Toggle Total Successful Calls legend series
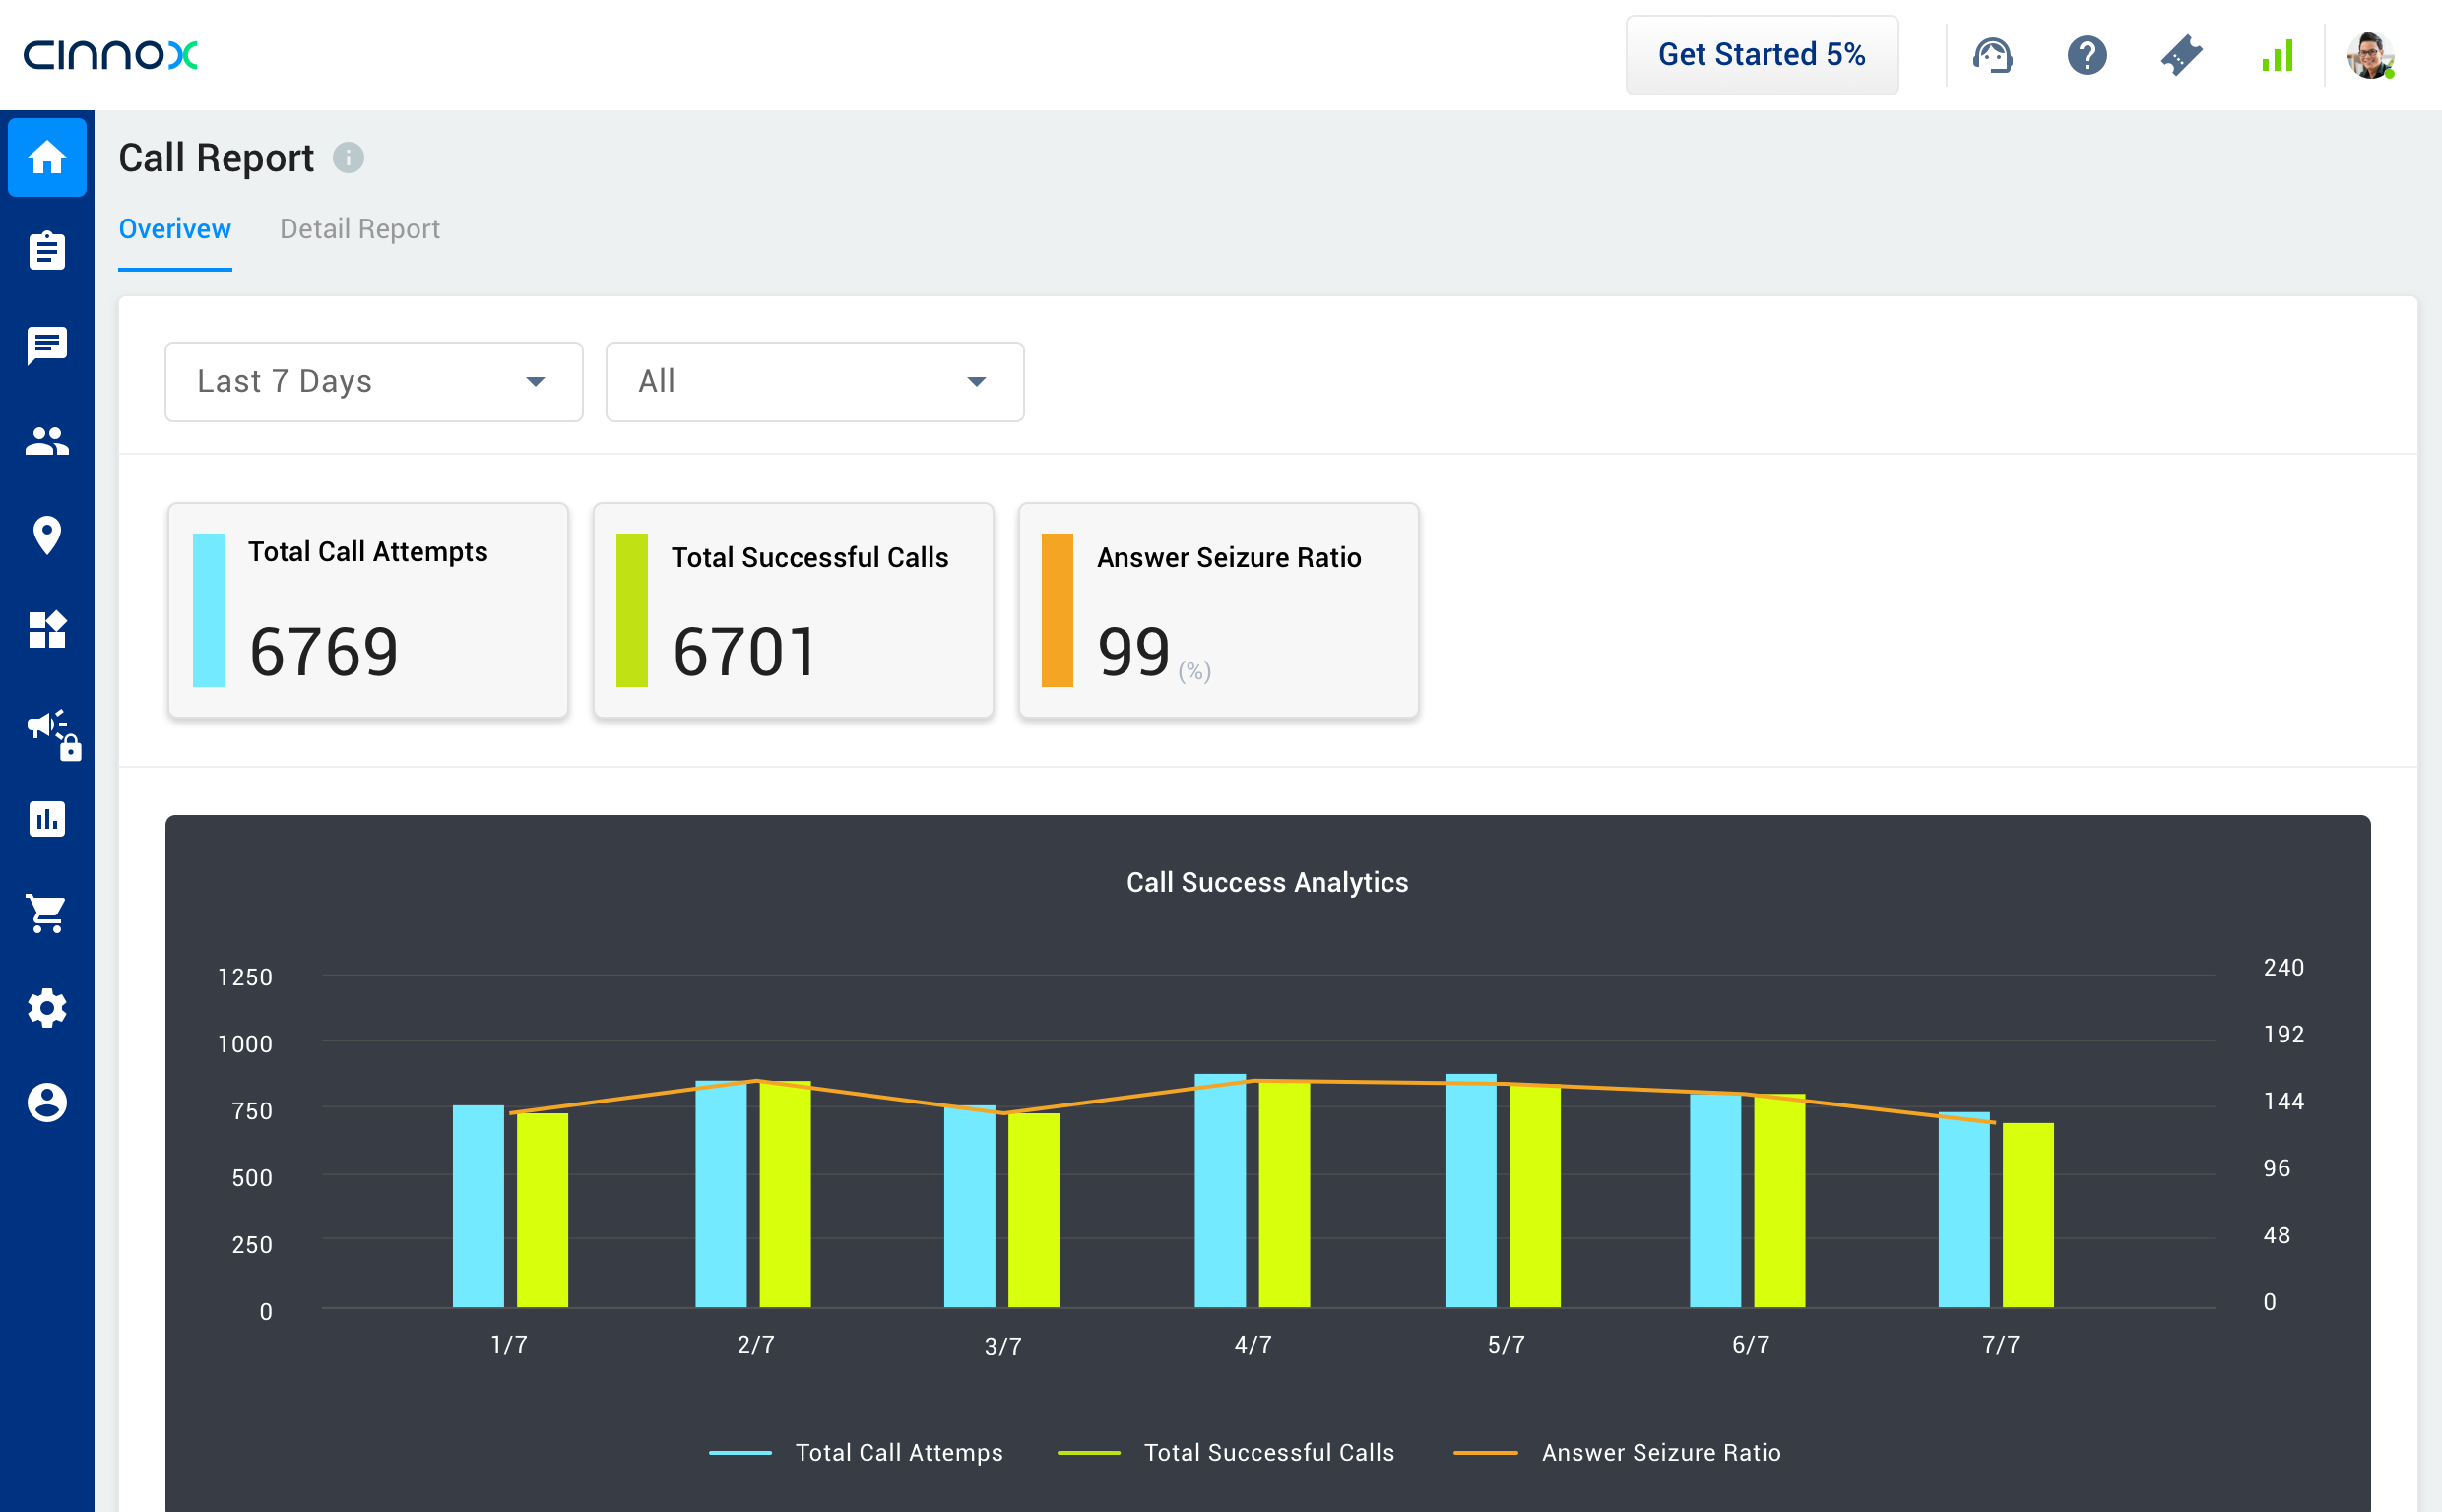Image resolution: width=2442 pixels, height=1512 pixels. coord(1268,1452)
